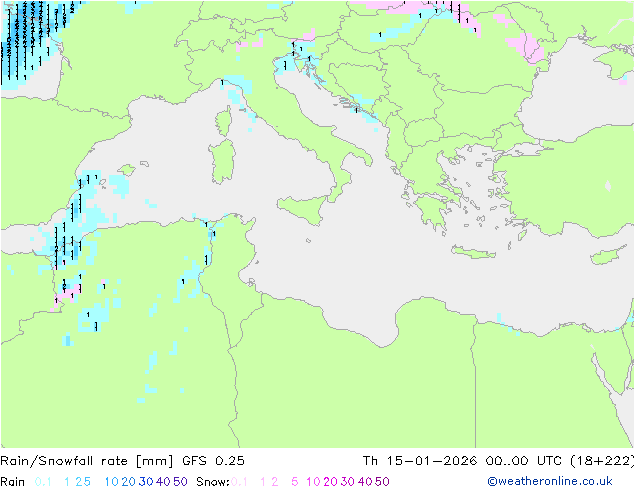Select the Snow legend value 0.1
Viewport: 634px width, 490px height.
[239, 482]
